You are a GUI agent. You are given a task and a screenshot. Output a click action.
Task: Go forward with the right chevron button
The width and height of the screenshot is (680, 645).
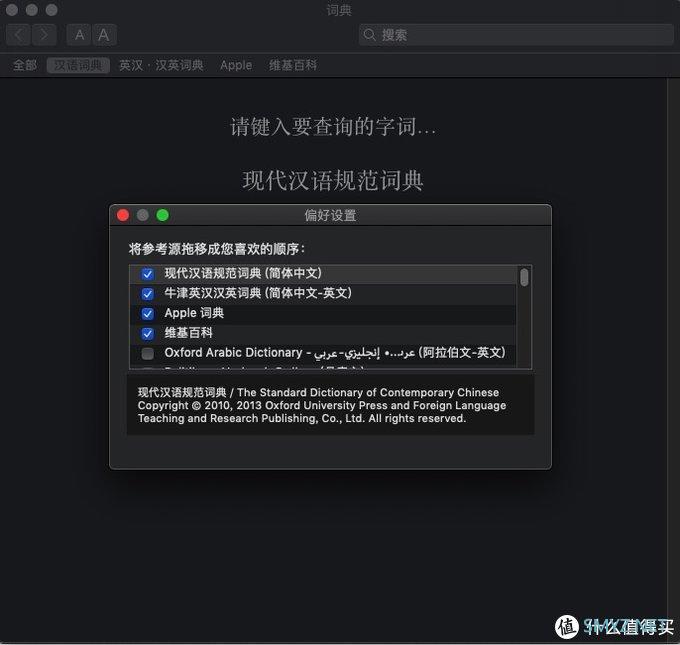coord(44,35)
